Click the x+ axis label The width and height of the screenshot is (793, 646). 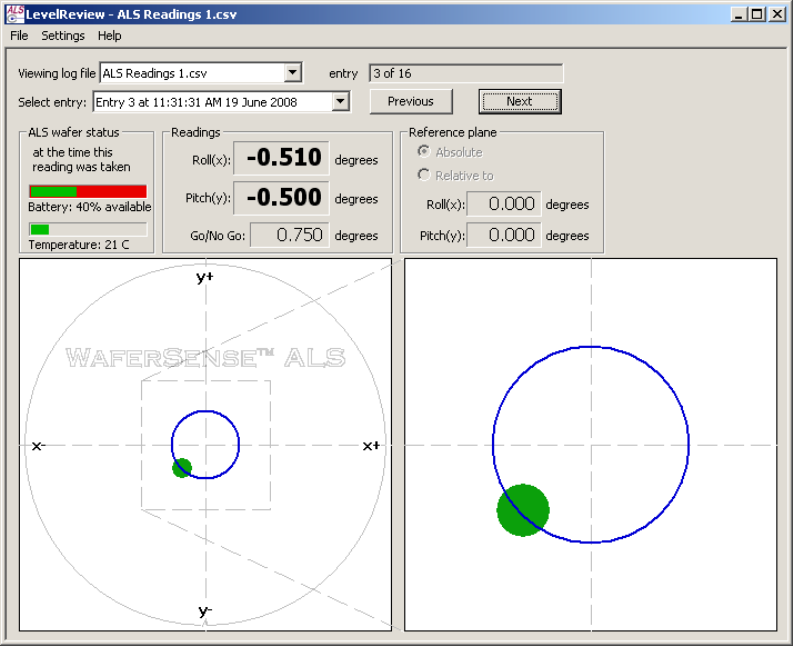[371, 446]
